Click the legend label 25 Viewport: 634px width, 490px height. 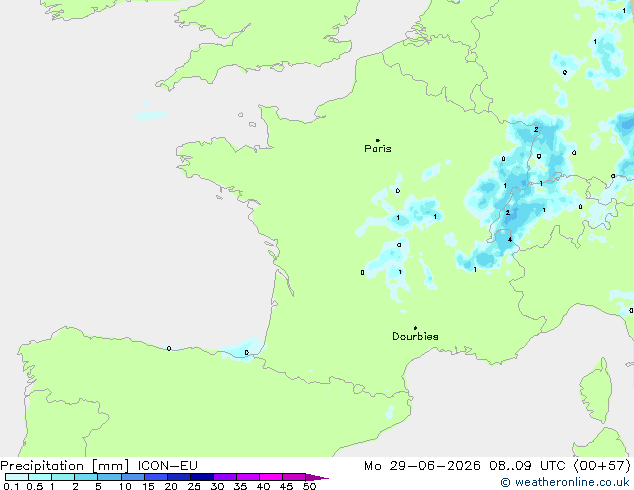(194, 486)
